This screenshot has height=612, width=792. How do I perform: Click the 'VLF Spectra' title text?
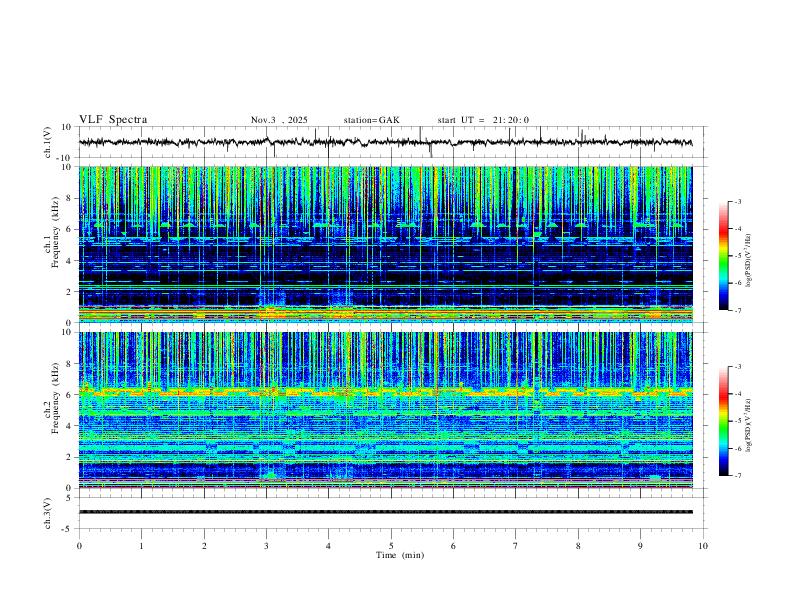click(113, 120)
